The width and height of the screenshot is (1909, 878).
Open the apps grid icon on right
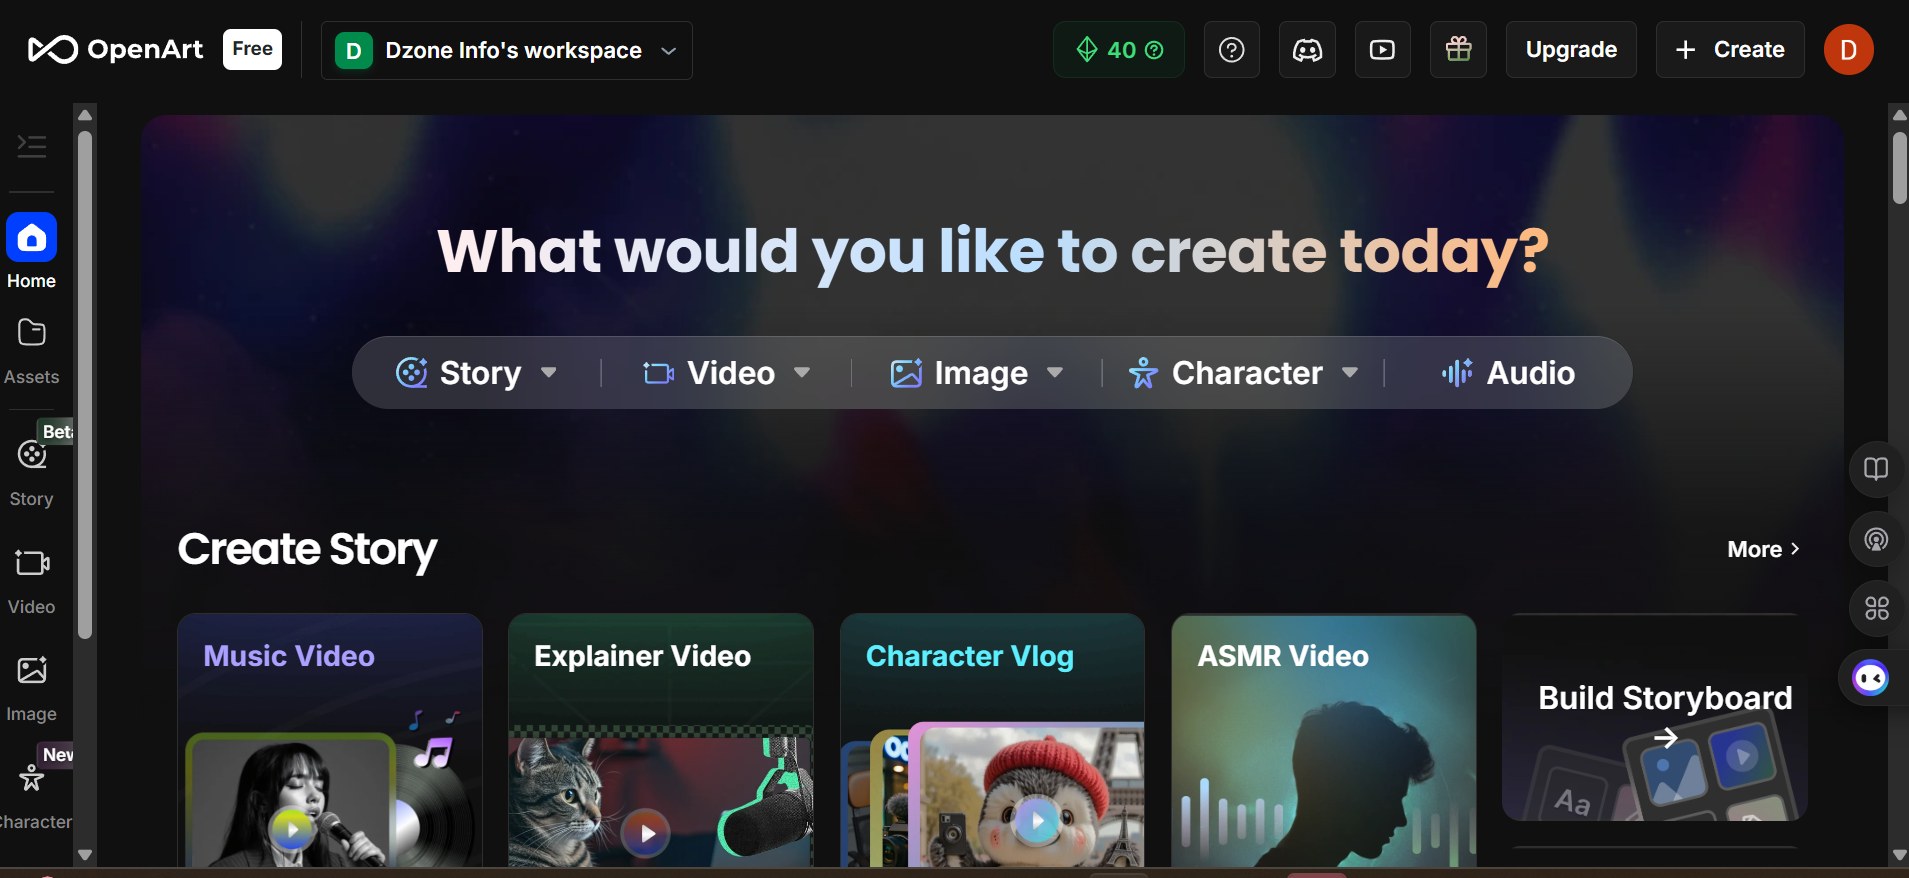(1876, 608)
